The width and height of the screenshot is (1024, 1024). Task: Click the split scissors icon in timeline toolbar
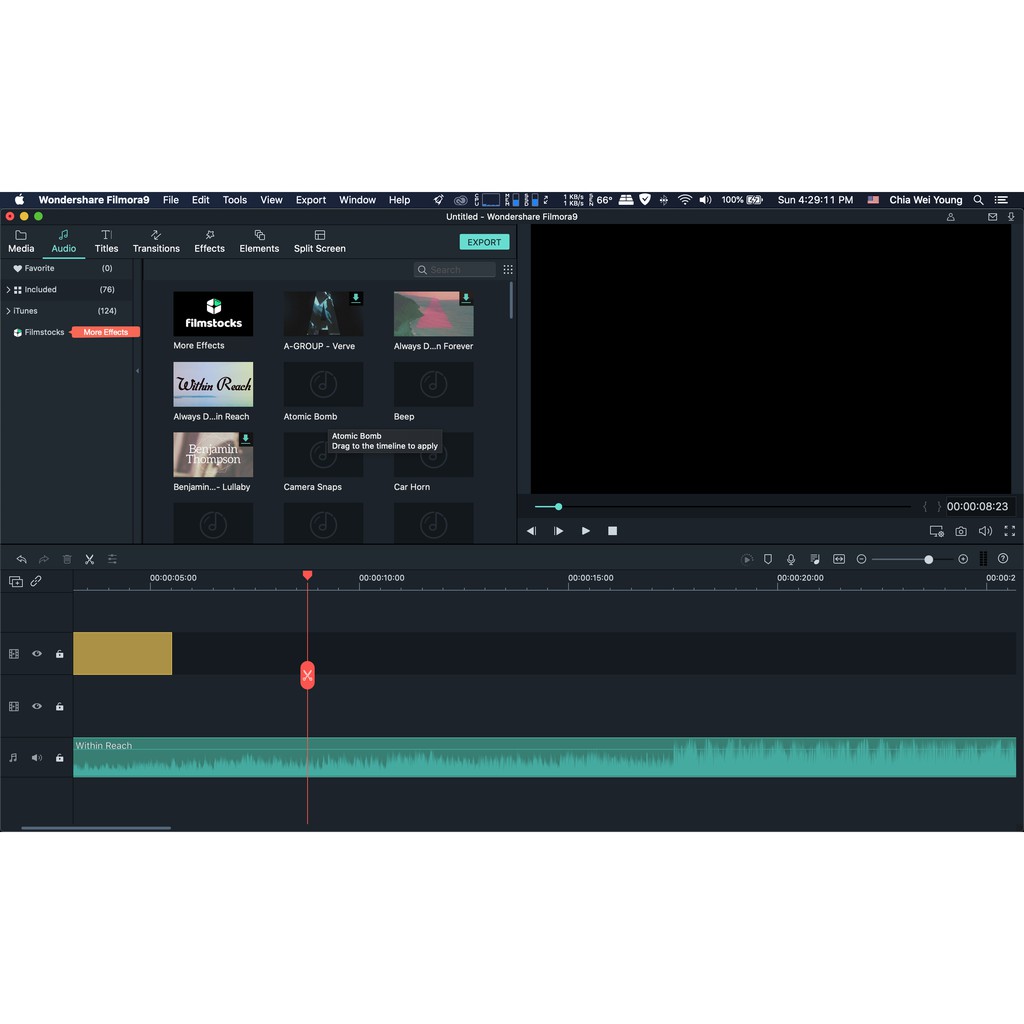click(x=89, y=559)
